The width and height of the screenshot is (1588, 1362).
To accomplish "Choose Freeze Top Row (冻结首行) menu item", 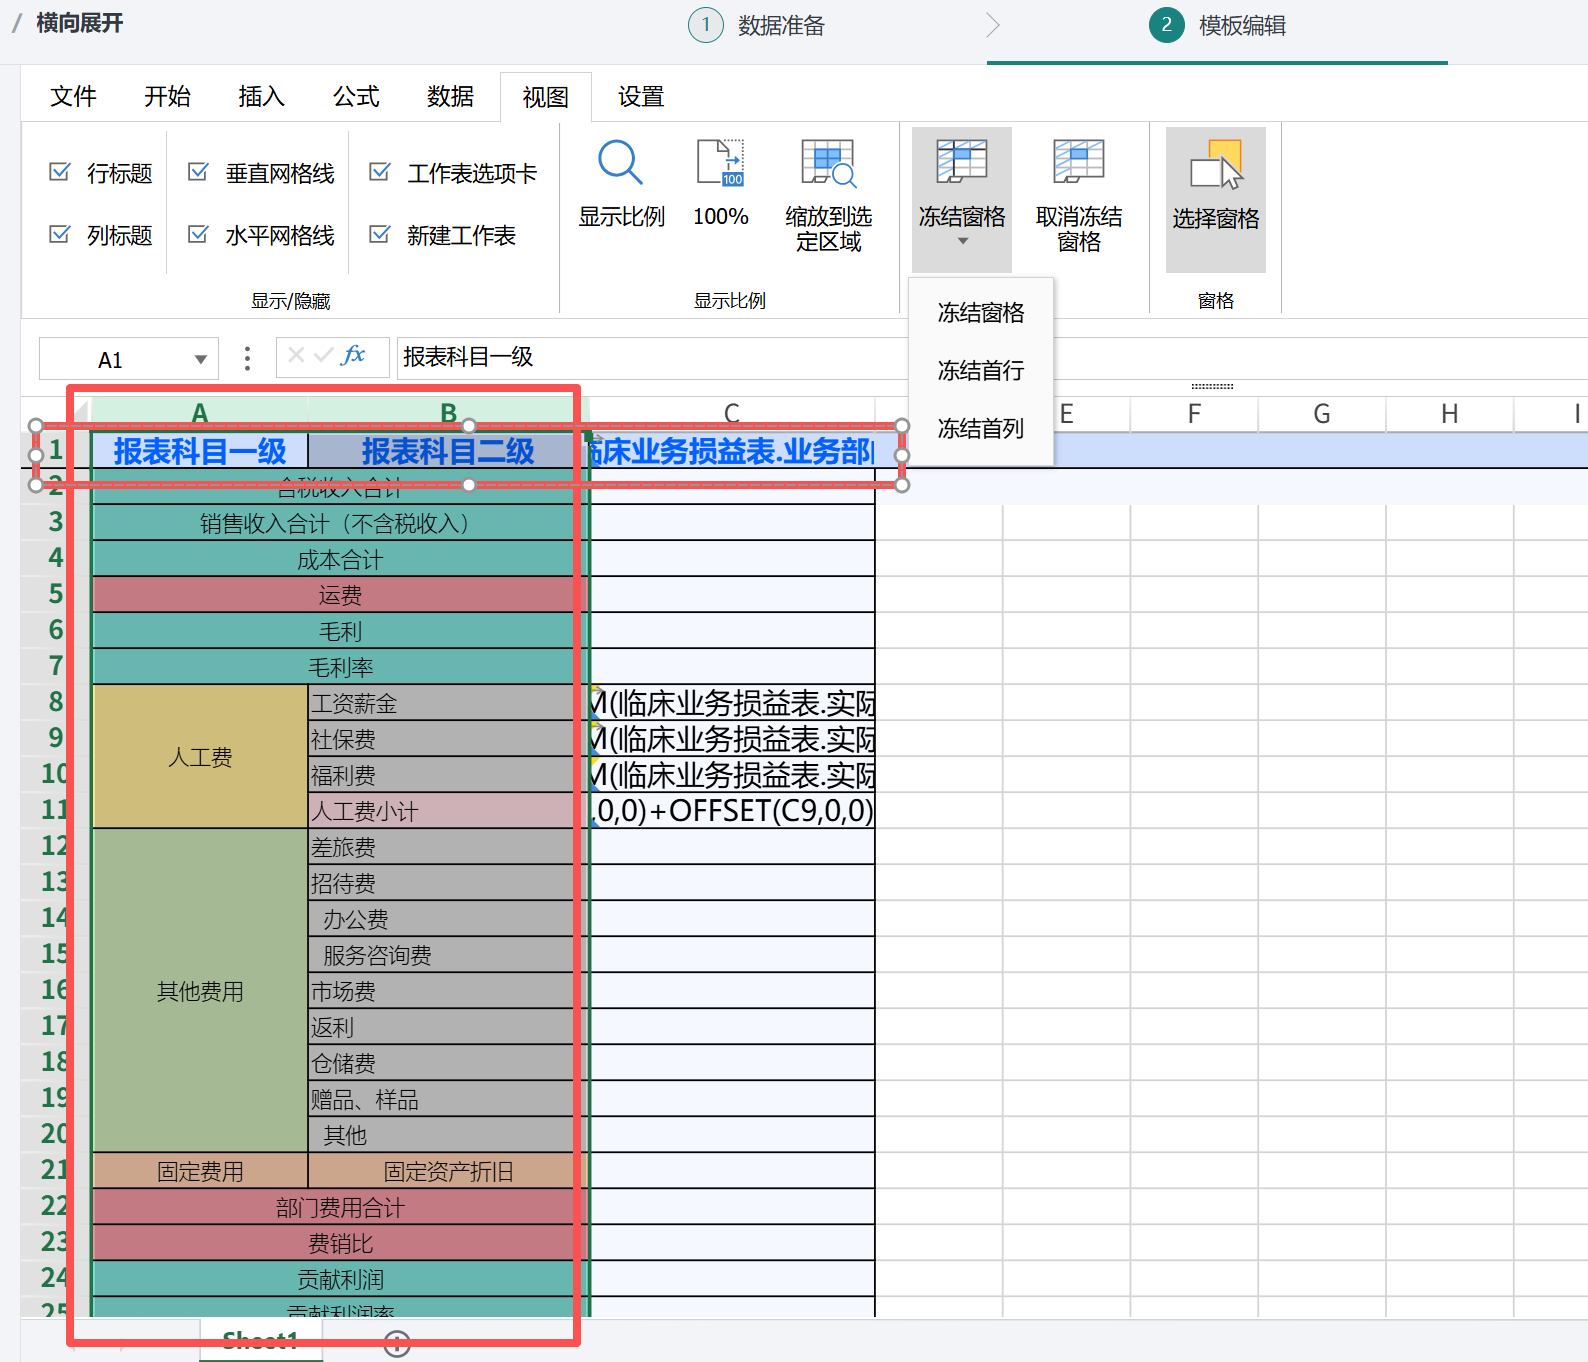I will pyautogui.click(x=981, y=371).
